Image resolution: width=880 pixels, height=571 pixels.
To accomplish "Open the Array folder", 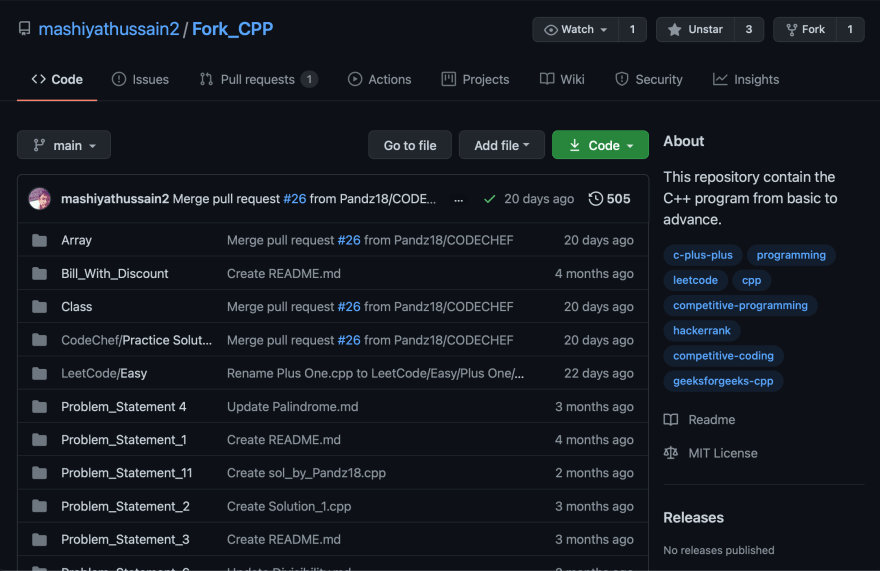I will [76, 240].
